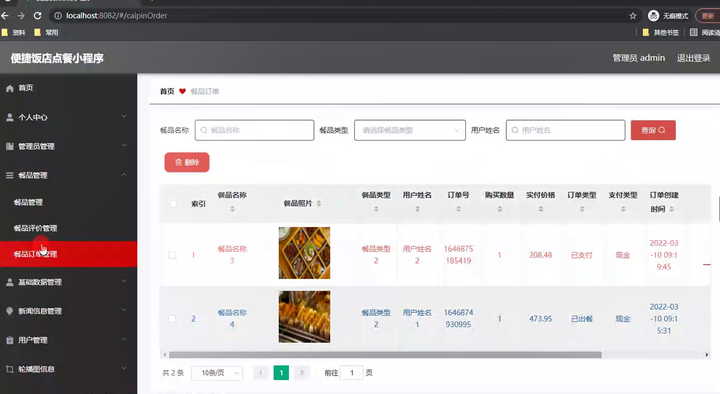Click the horizontal table scrollbar
The height and width of the screenshot is (394, 720).
(x=385, y=355)
